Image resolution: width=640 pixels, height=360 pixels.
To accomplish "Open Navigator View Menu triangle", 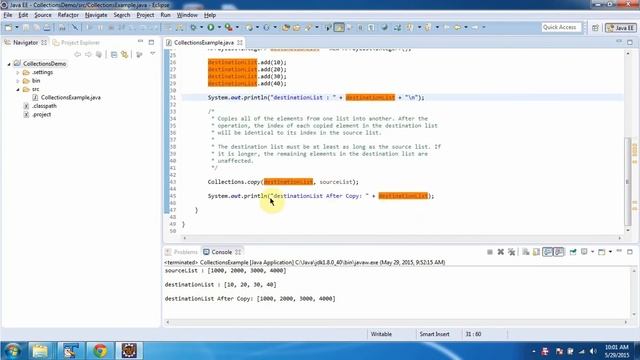I will coord(153,53).
